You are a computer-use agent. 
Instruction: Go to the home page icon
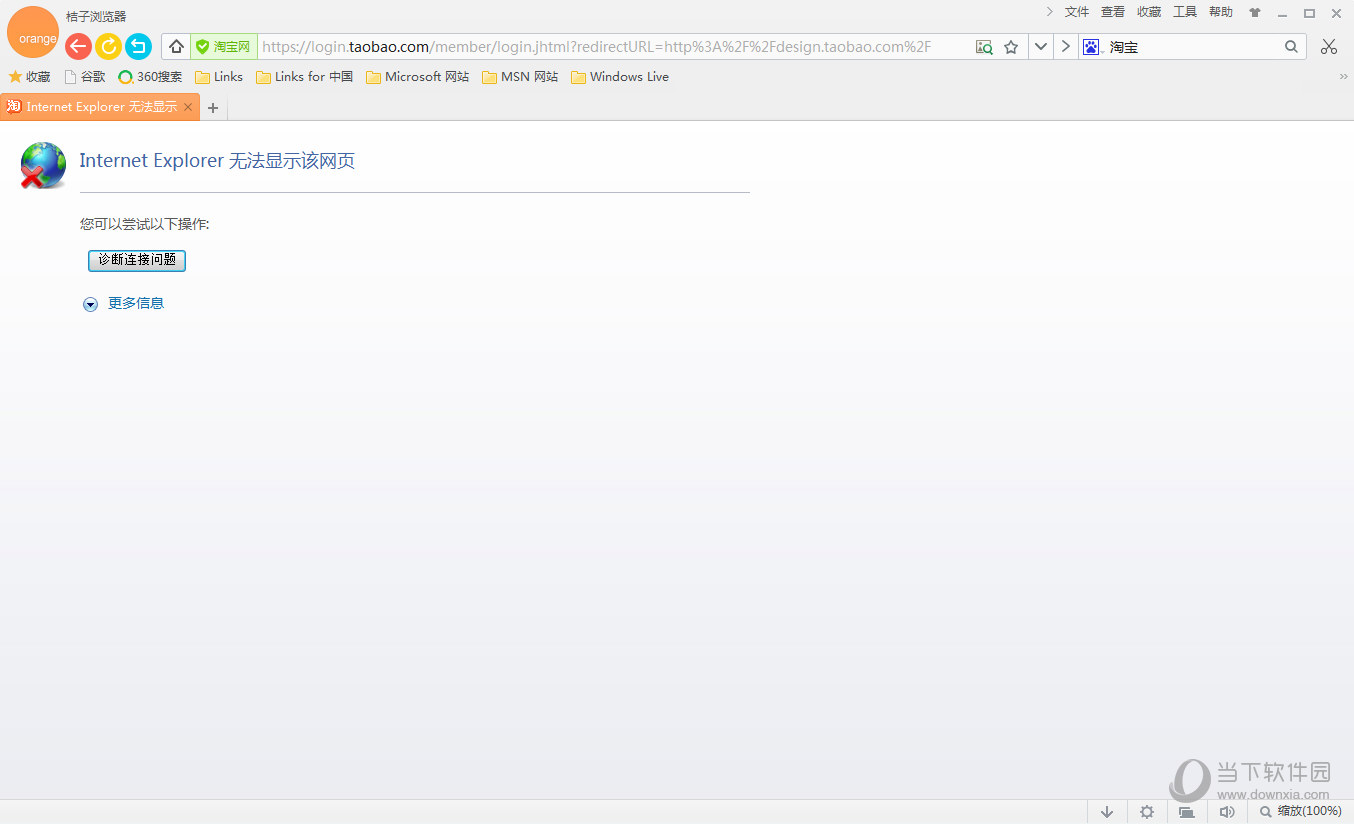(176, 47)
